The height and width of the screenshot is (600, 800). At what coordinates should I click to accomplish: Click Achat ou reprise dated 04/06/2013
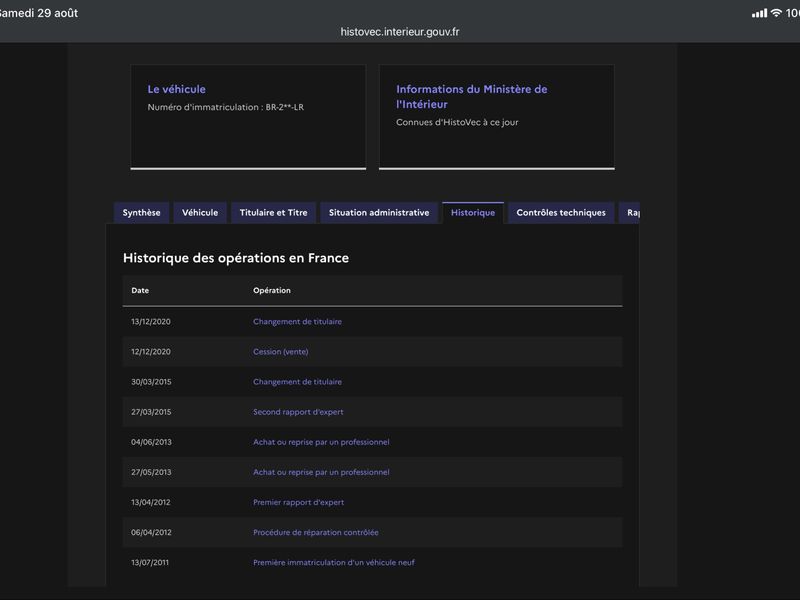[x=321, y=442]
